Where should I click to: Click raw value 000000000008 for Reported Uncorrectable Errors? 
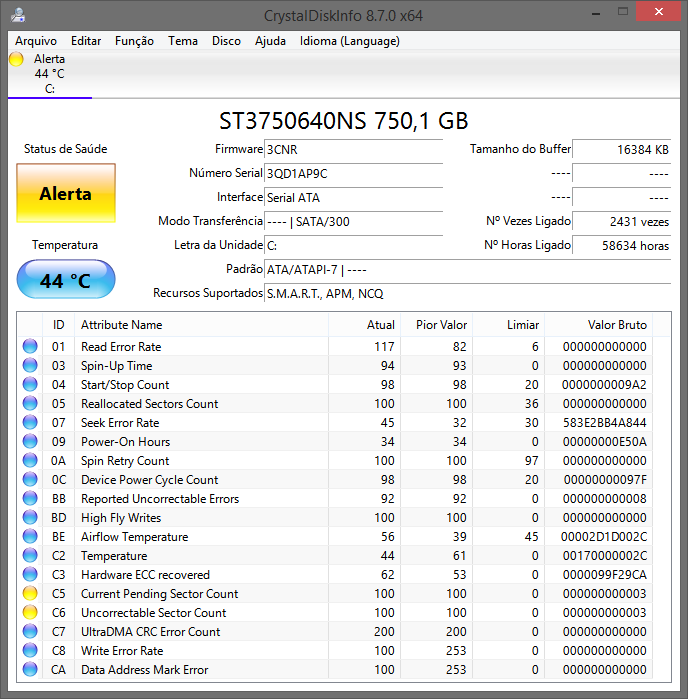coord(604,498)
